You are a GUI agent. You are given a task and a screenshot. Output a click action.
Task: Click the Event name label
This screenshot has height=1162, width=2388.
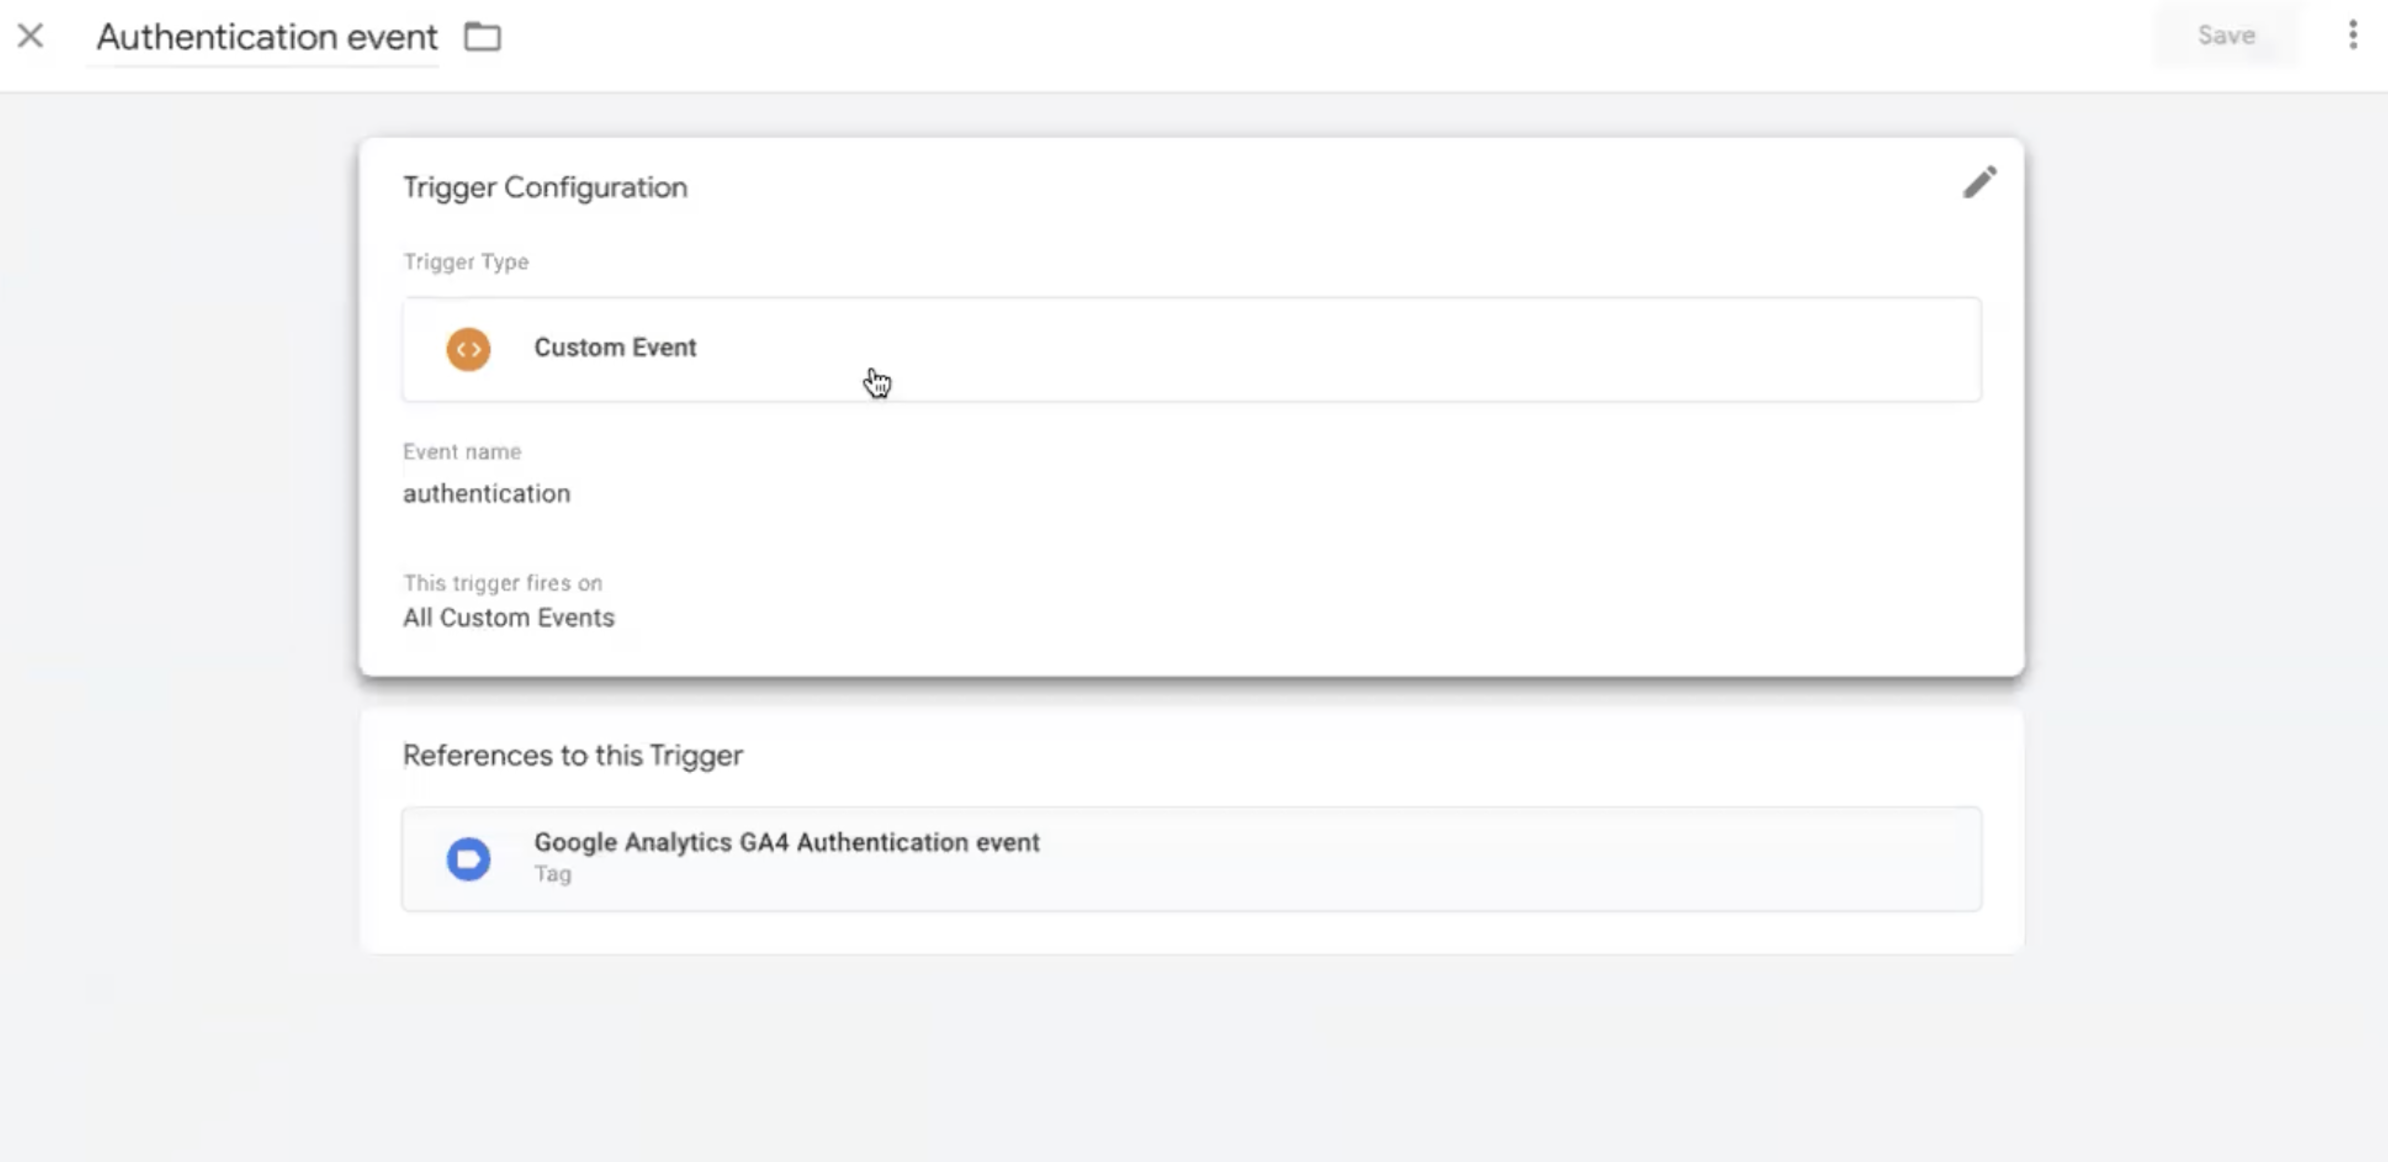[462, 452]
